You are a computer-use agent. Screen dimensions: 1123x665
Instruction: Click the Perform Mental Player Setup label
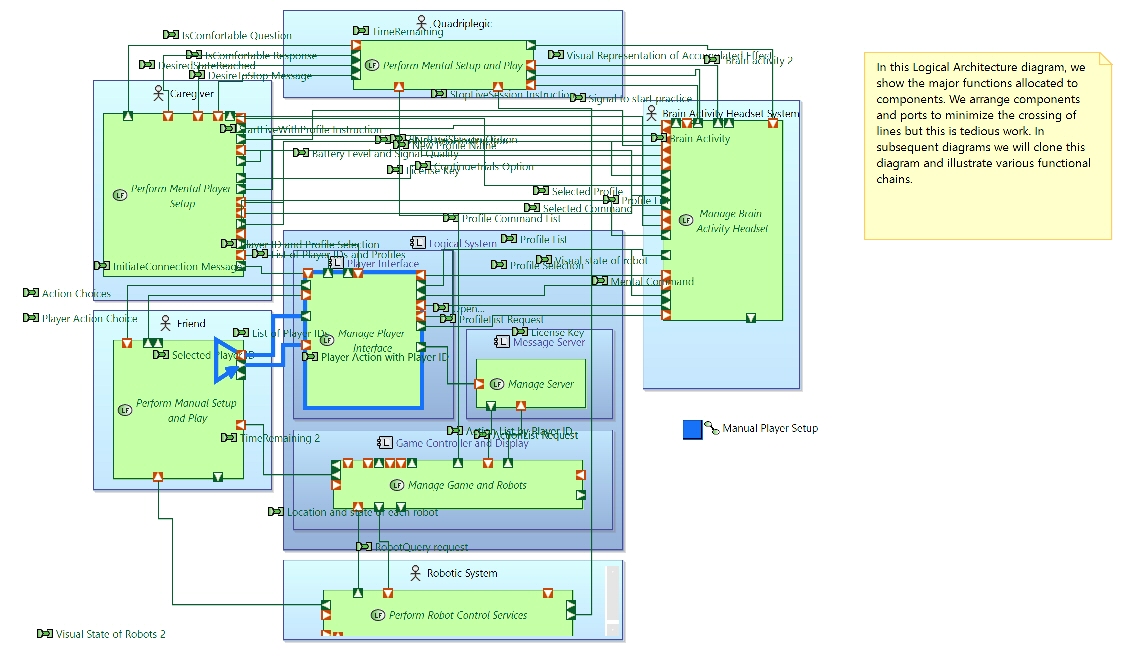coord(181,195)
